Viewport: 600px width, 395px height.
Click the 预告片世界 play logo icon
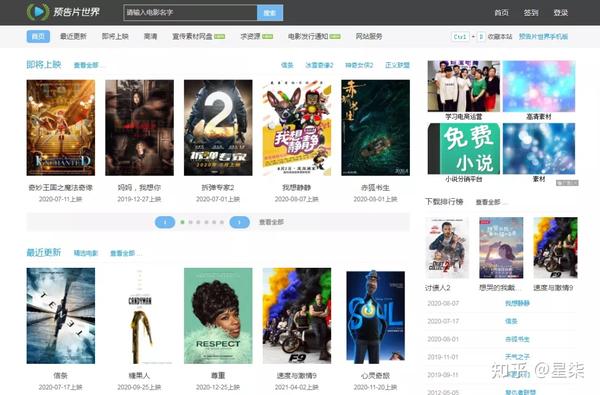click(x=38, y=12)
